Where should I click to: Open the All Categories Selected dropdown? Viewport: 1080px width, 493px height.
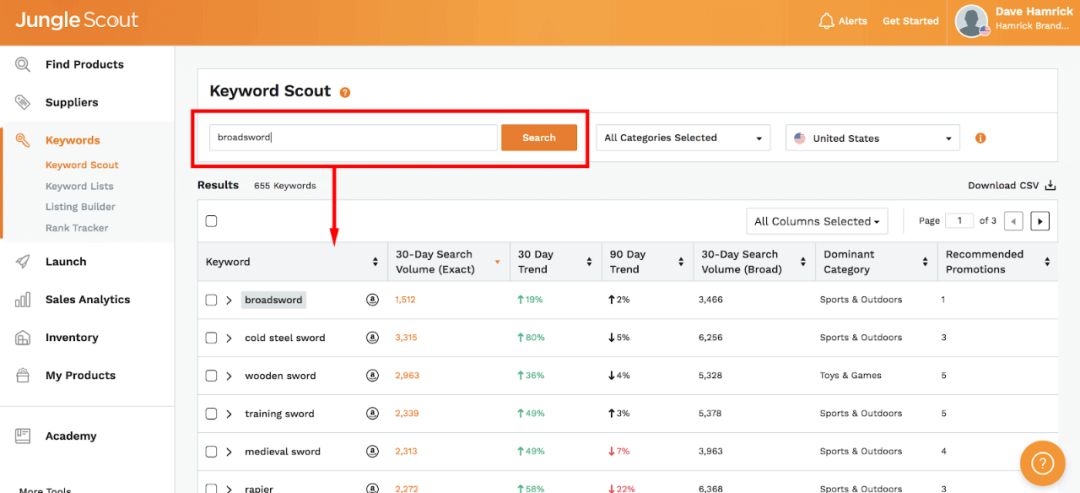click(x=683, y=138)
